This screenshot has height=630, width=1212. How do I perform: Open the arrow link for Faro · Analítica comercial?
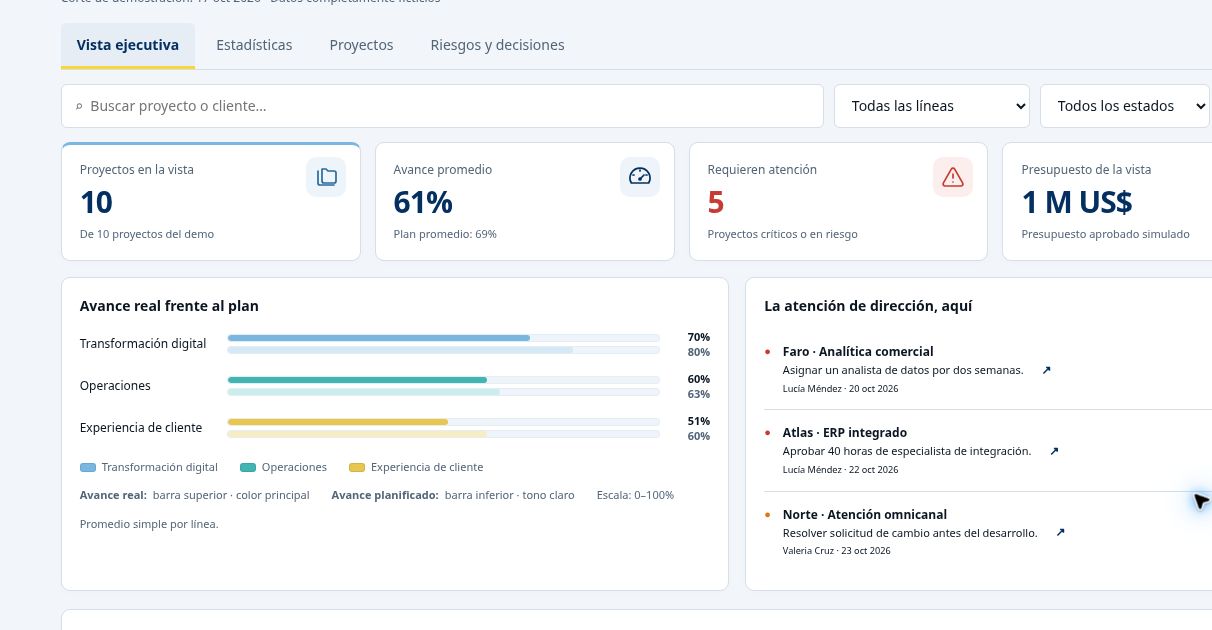point(1046,370)
